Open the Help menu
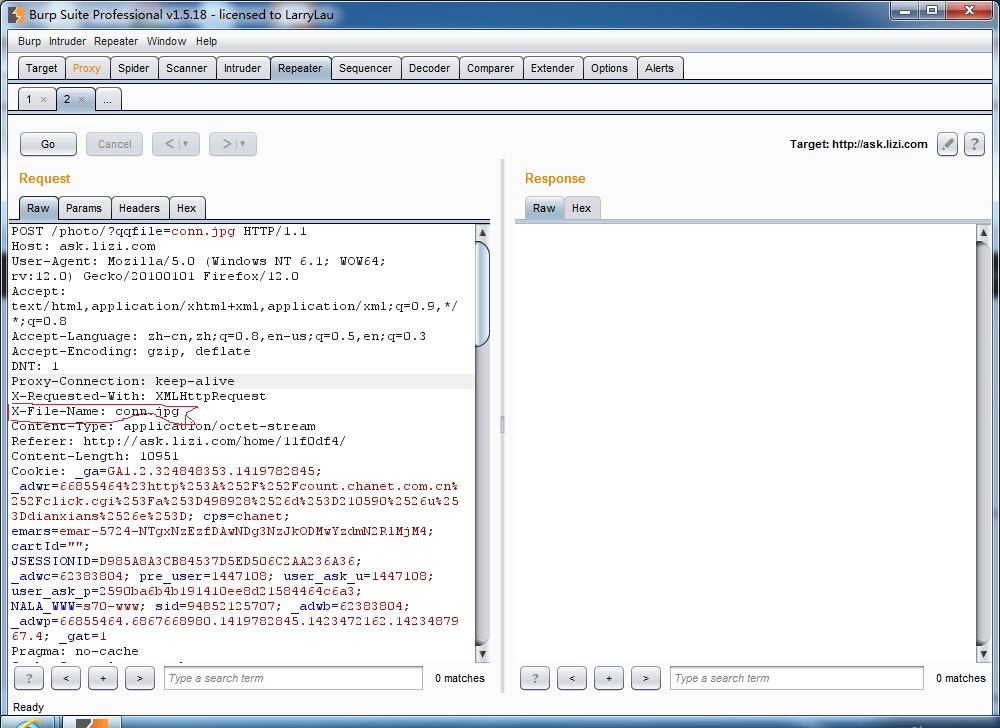Screen dimensions: 1000x728 pyautogui.click(x=206, y=41)
